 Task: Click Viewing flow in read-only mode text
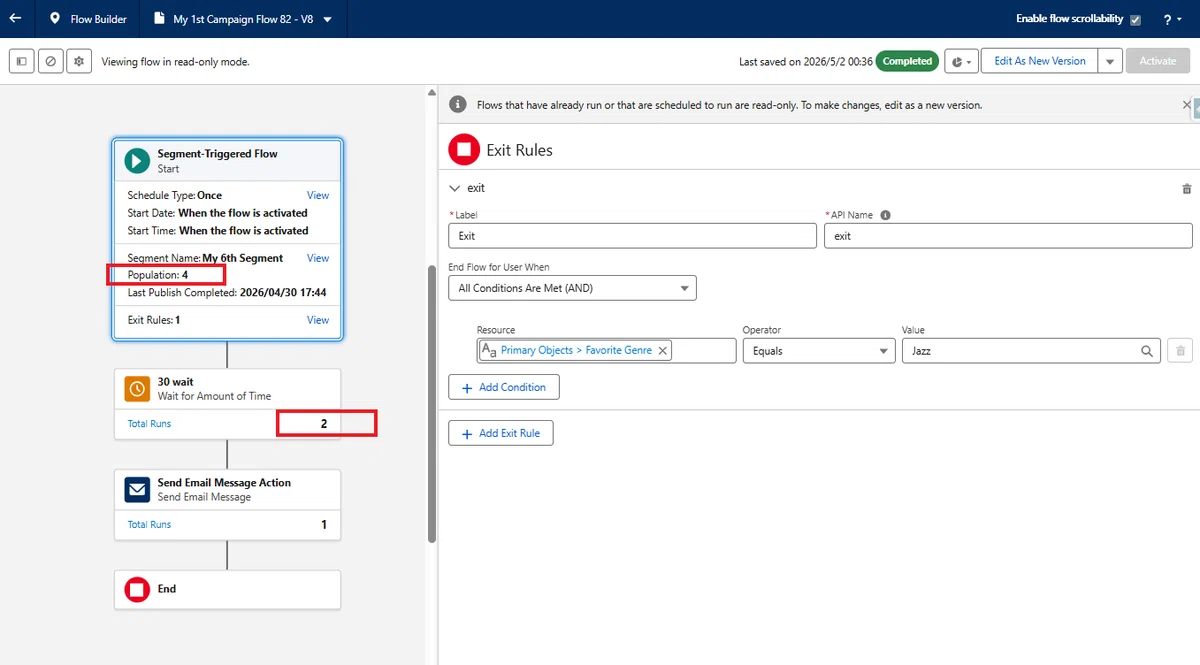tap(175, 61)
